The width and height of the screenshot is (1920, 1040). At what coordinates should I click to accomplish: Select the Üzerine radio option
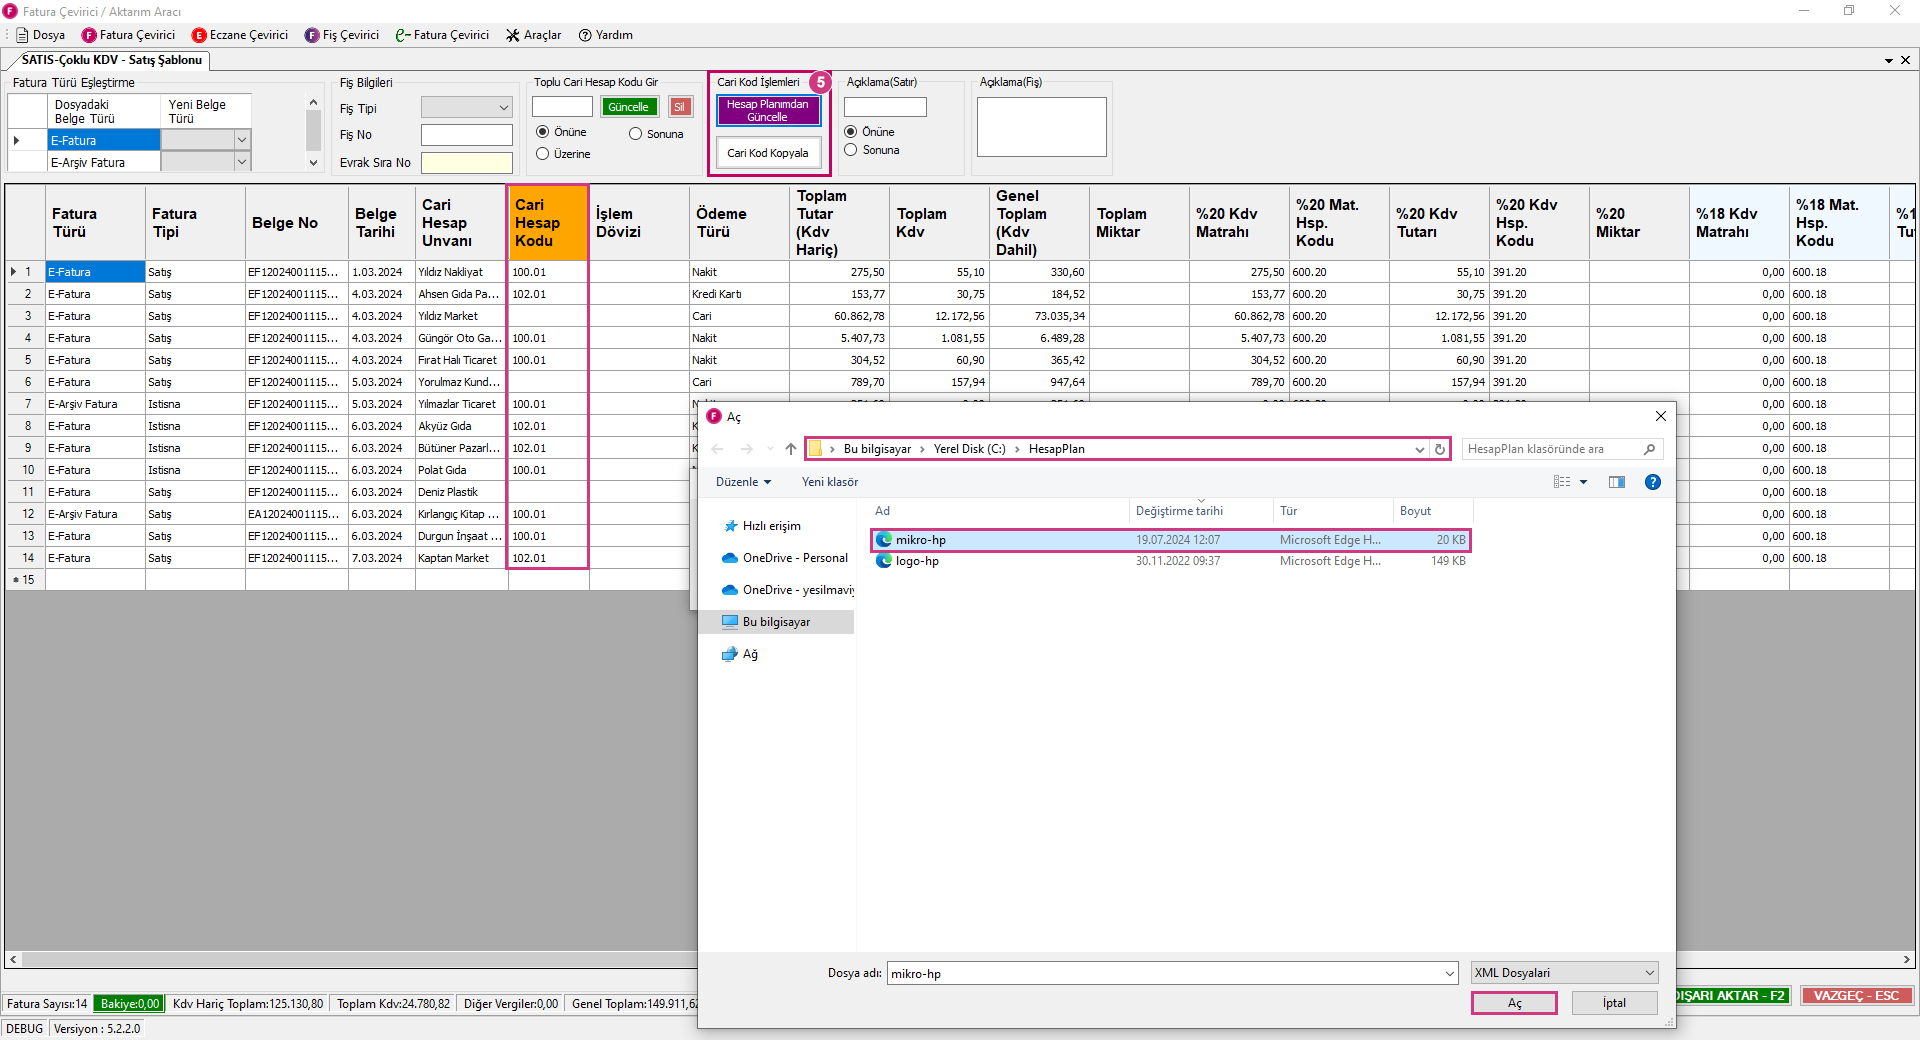tap(543, 154)
